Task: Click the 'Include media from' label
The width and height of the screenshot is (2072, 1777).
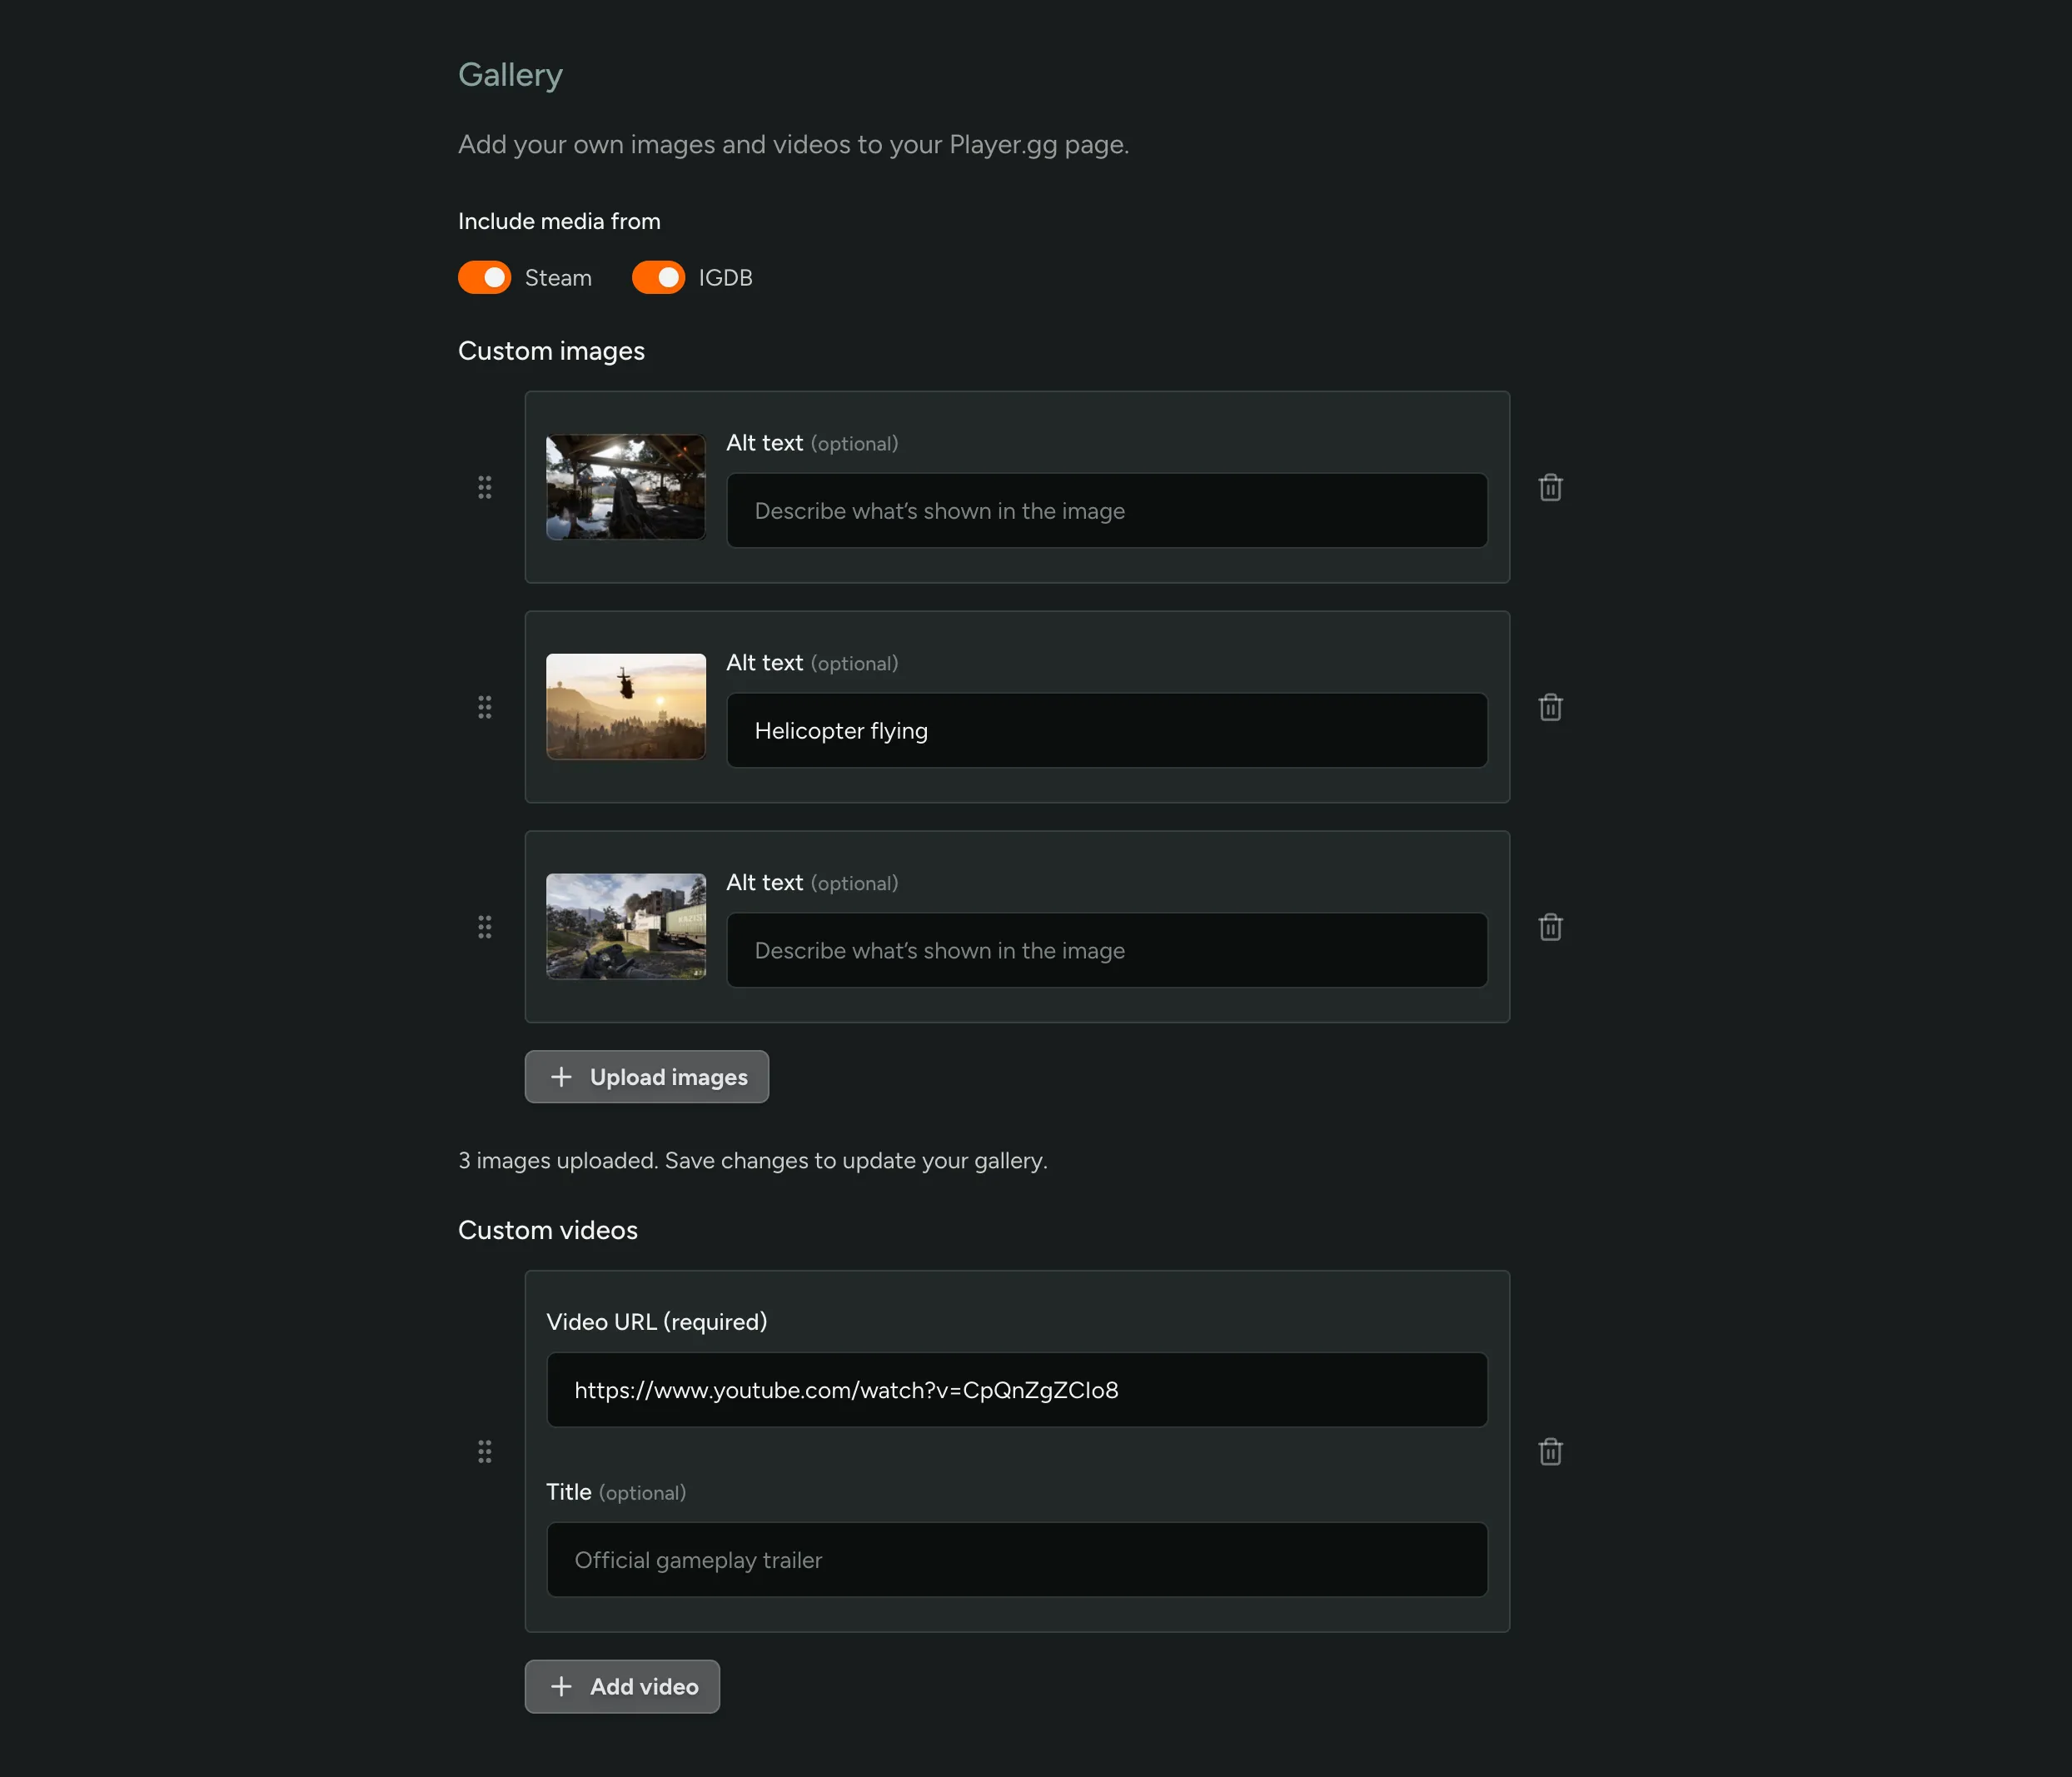Action: [x=559, y=221]
